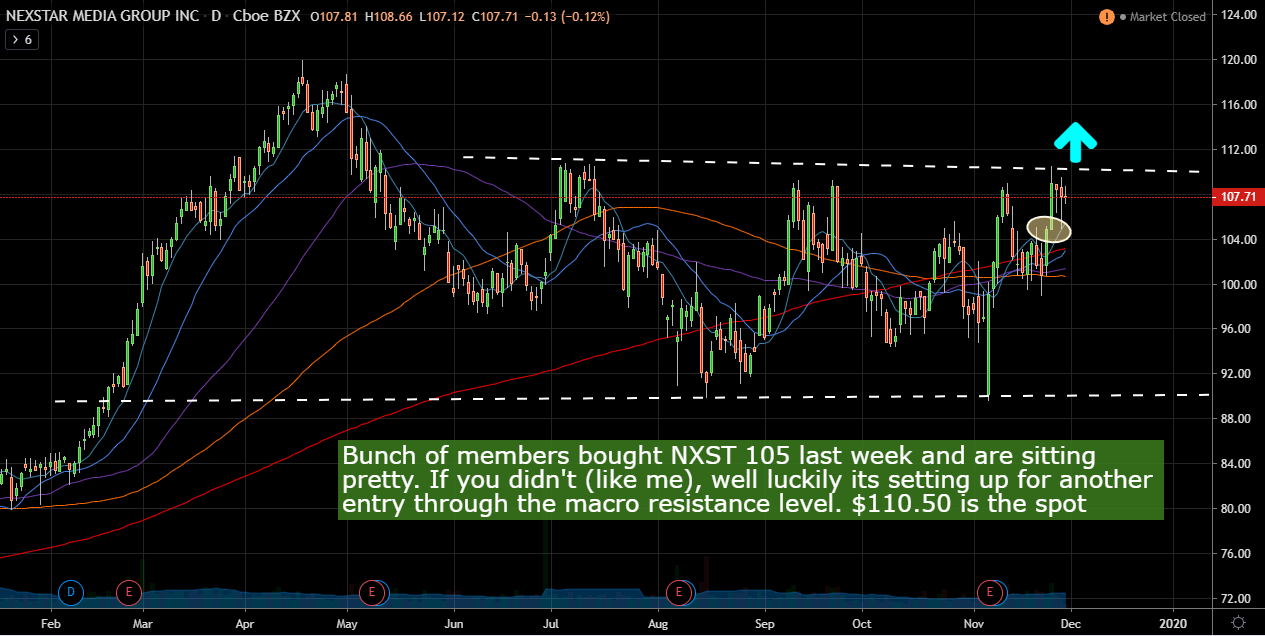1265x636 pixels.
Task: Click the Nov label on time axis
Action: coord(975,622)
